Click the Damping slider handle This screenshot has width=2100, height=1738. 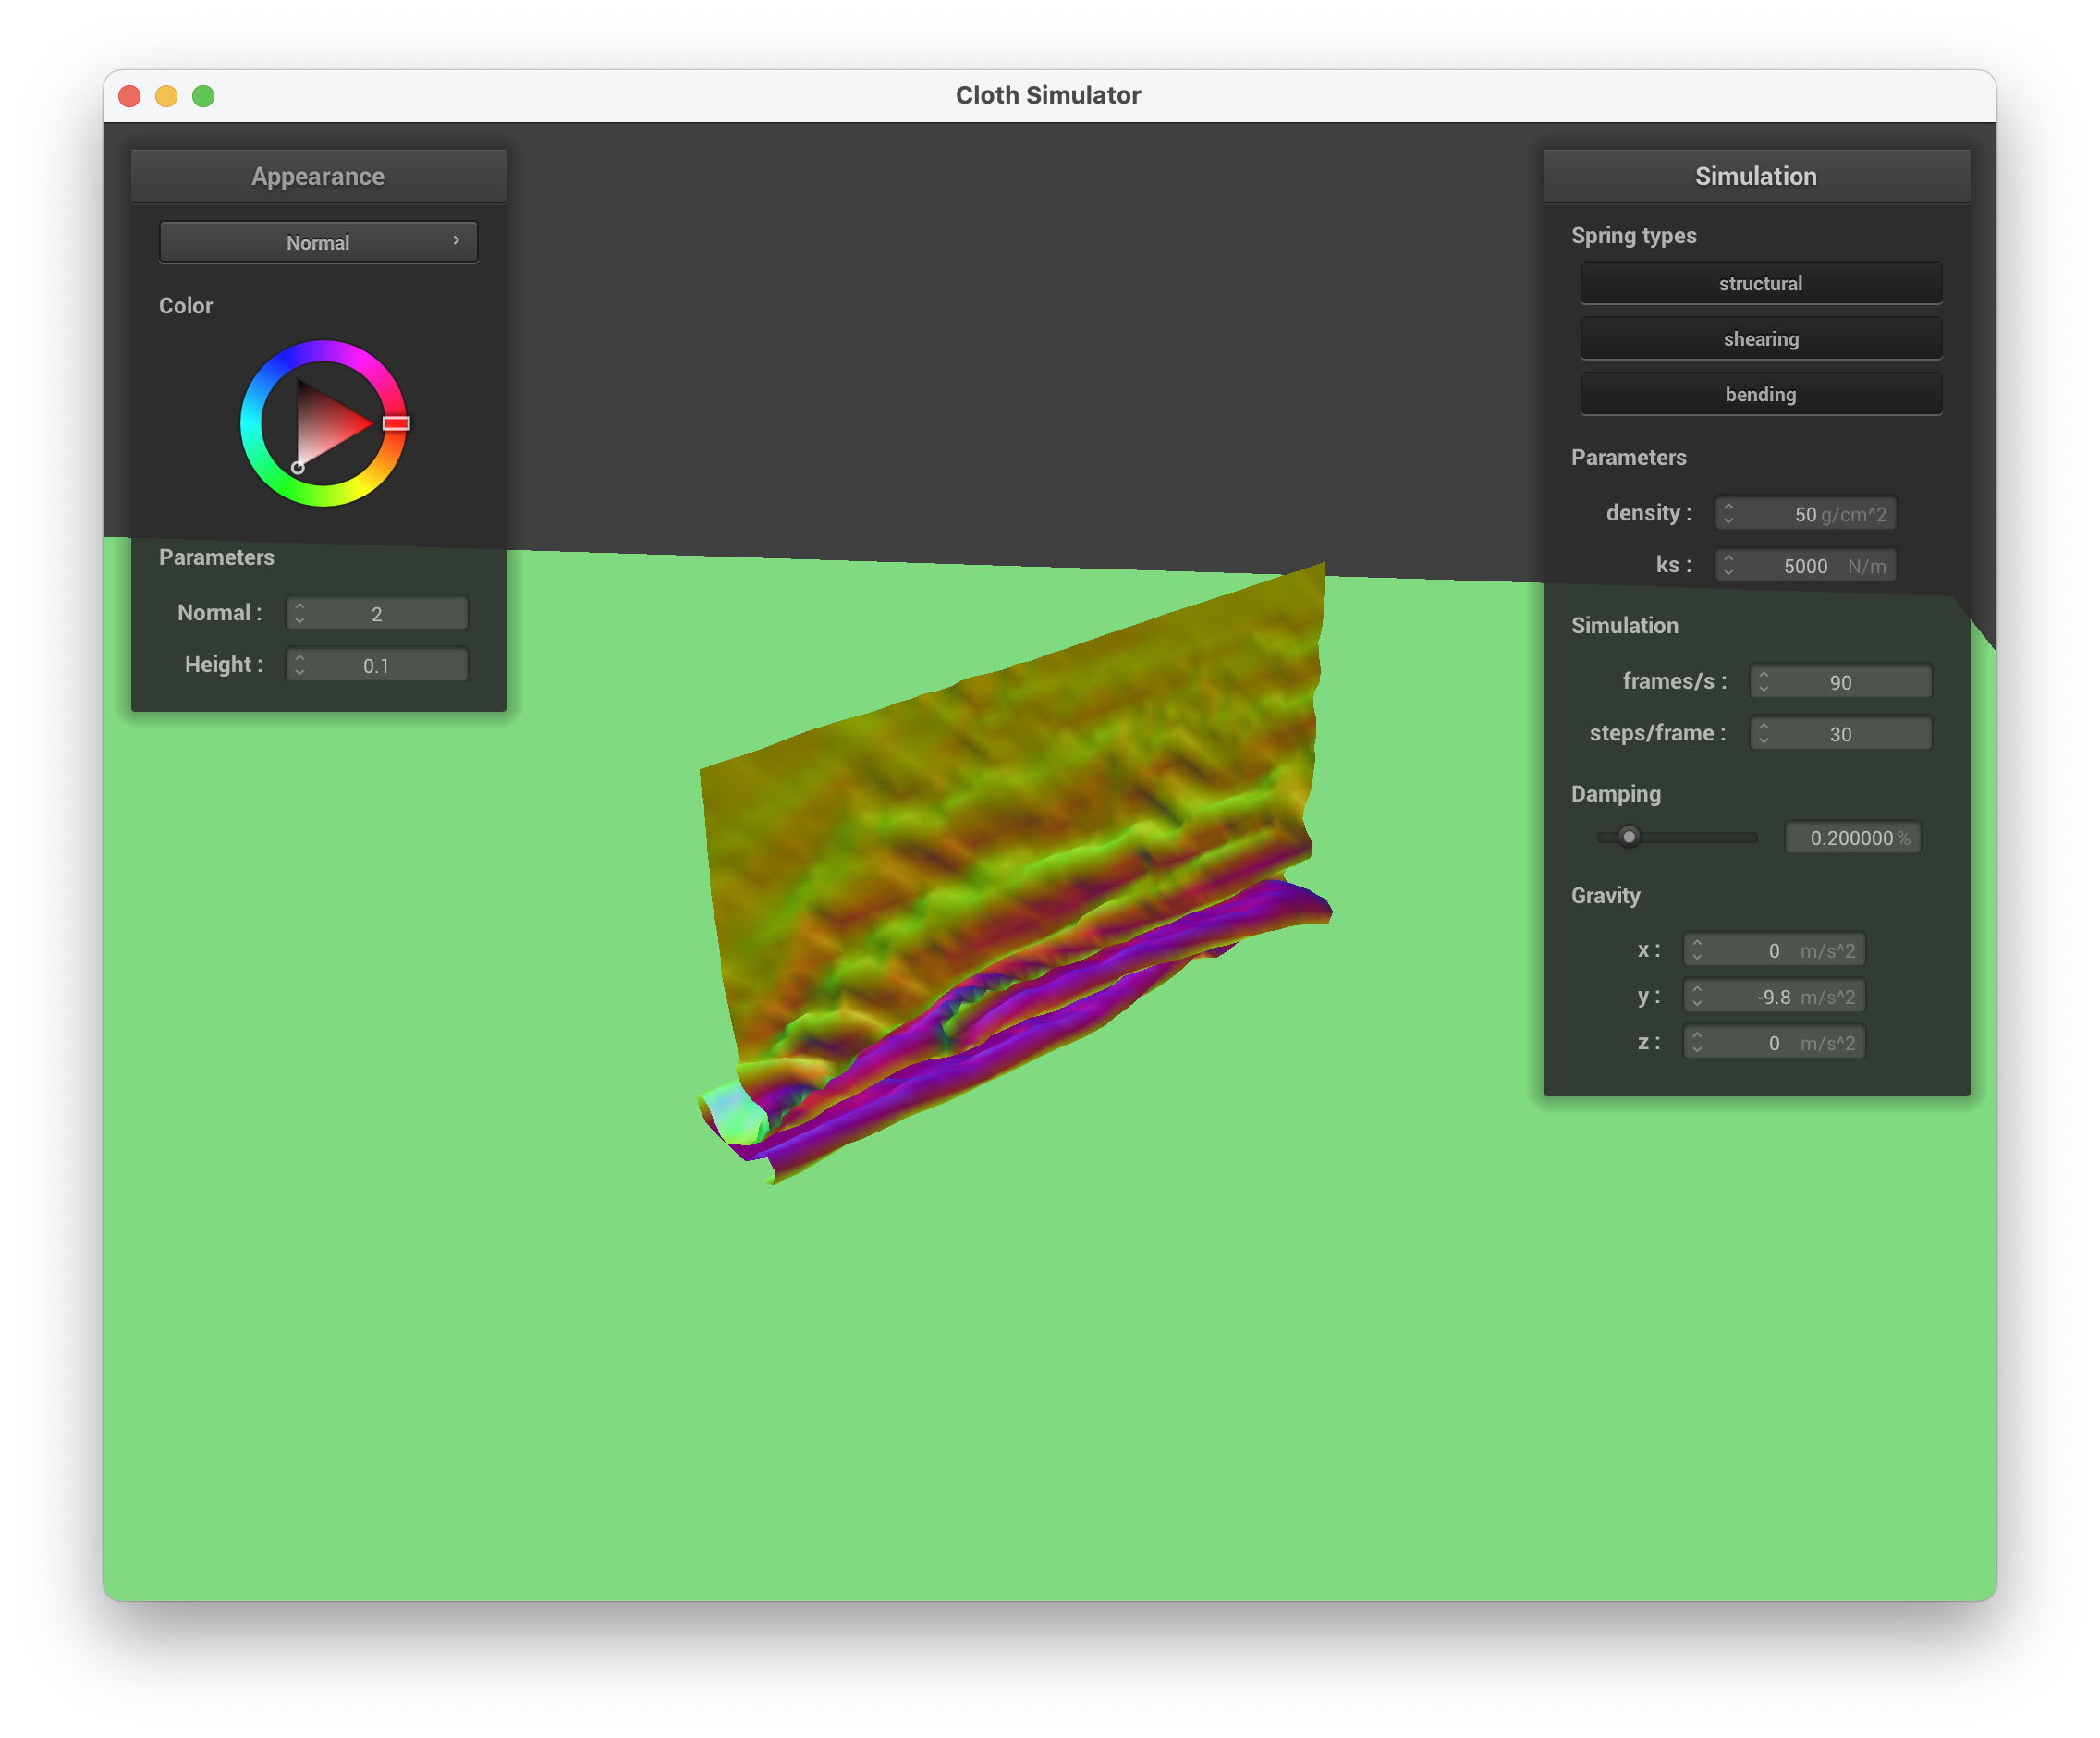point(1629,837)
